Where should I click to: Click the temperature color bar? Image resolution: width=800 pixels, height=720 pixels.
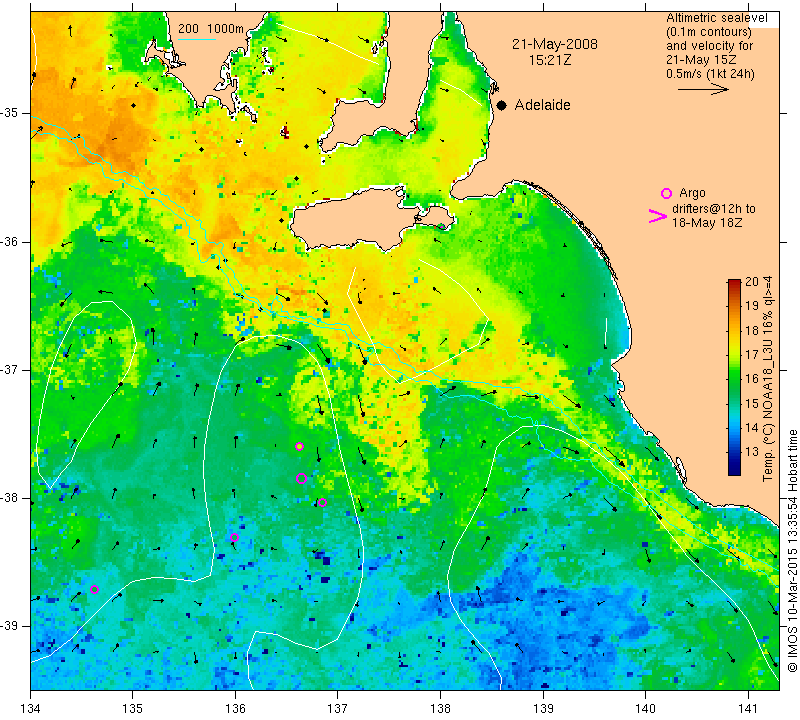pyautogui.click(x=734, y=377)
